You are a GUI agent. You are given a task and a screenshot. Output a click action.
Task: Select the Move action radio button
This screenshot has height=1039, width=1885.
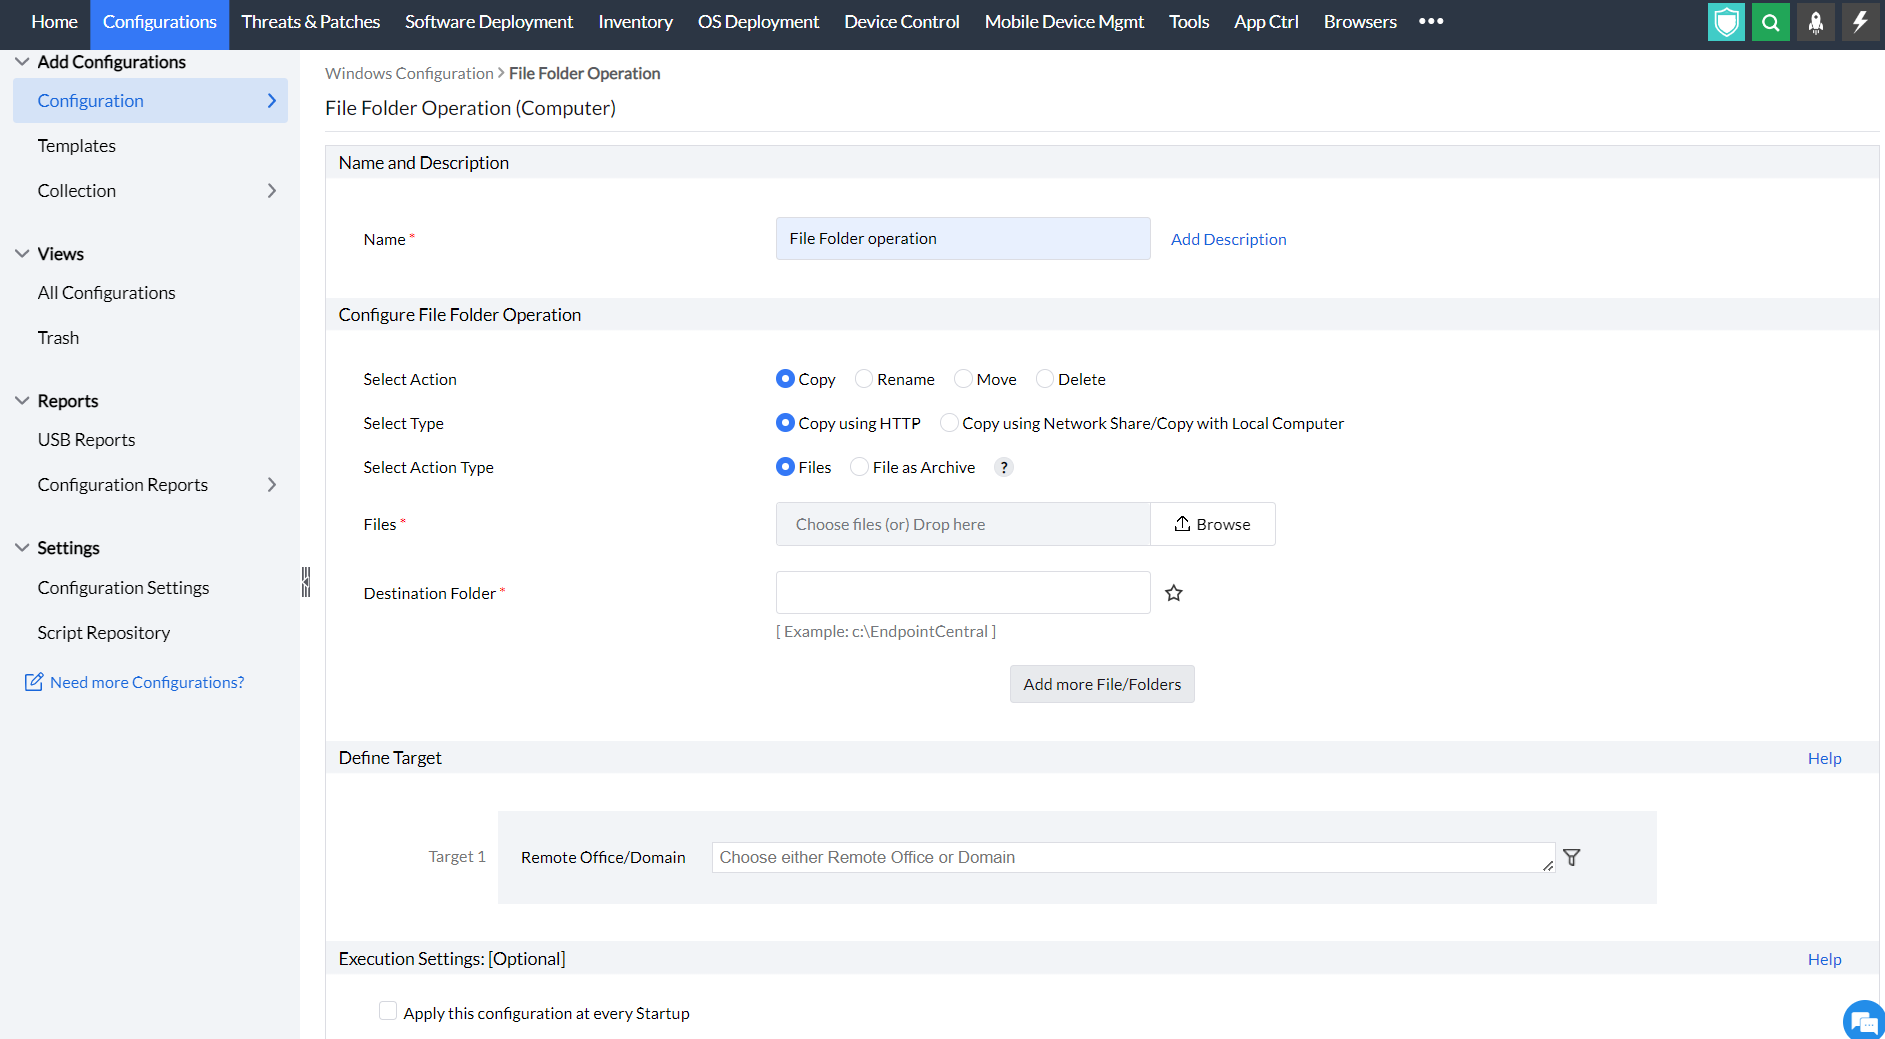(964, 379)
